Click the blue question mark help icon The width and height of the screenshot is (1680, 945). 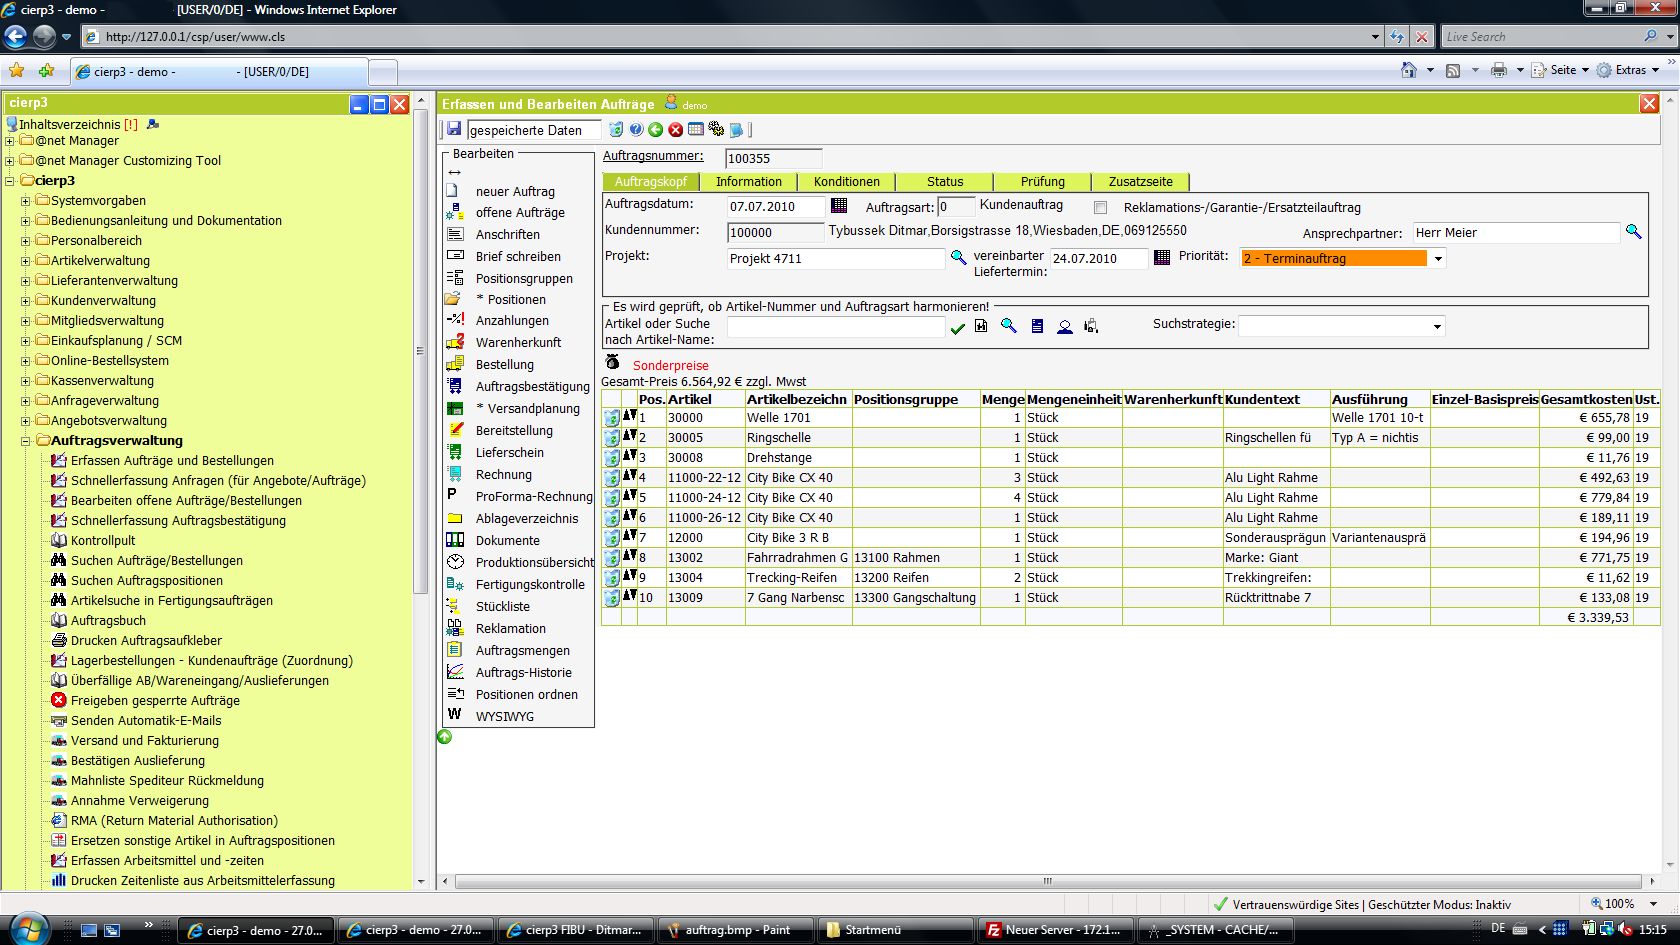click(636, 130)
